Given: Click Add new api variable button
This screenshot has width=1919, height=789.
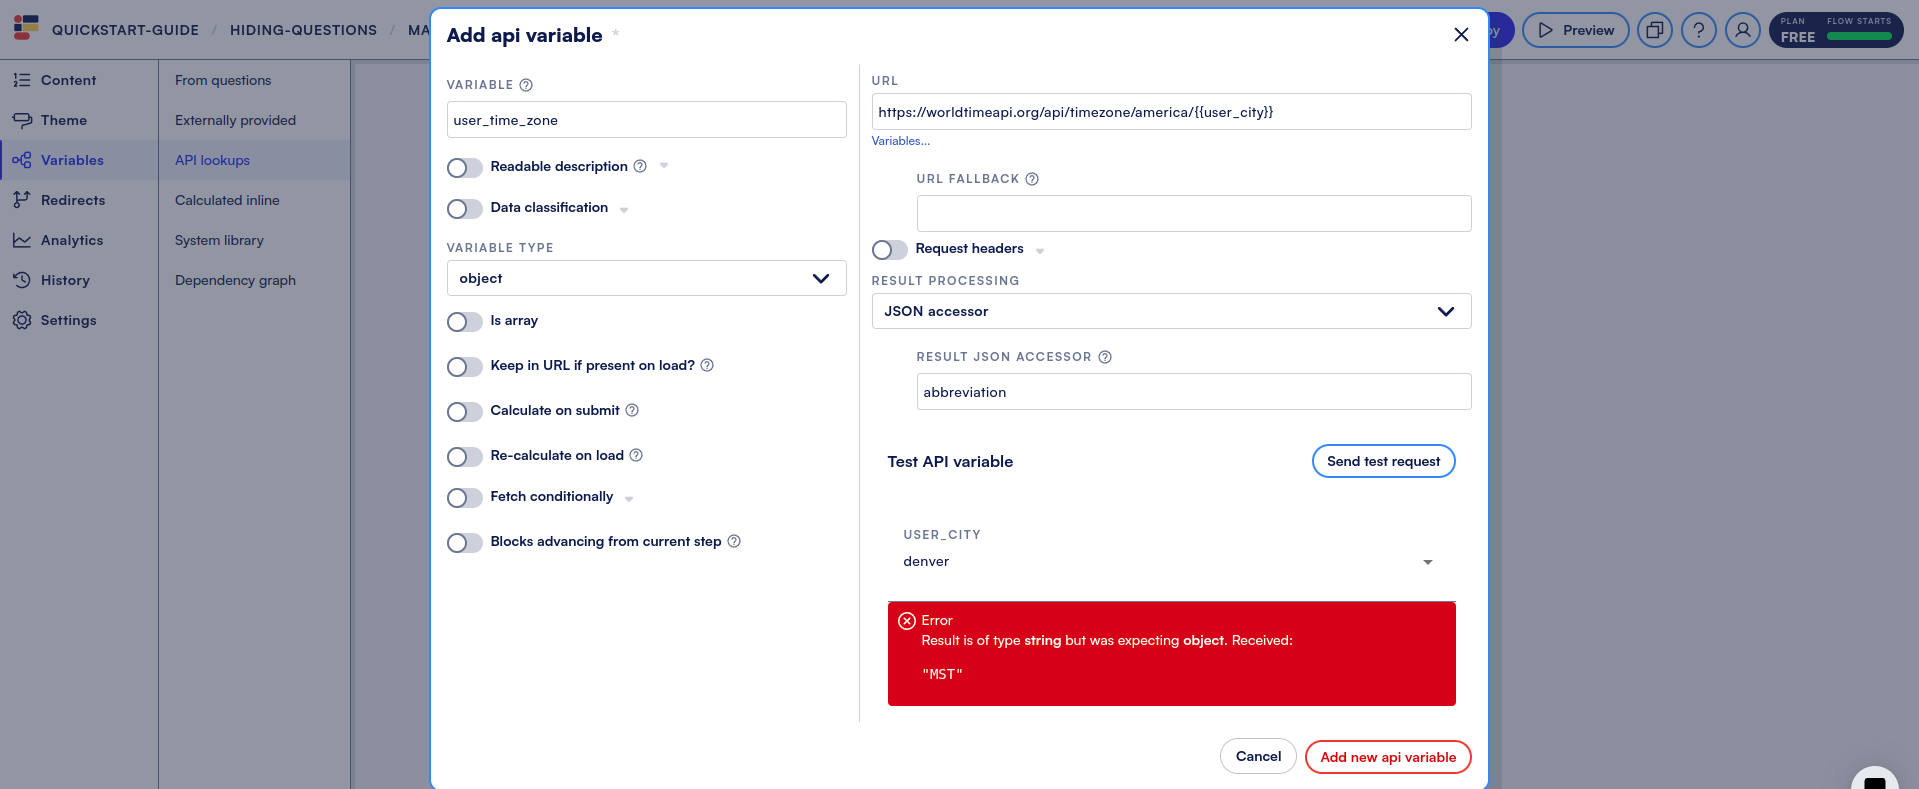Looking at the screenshot, I should (1387, 757).
